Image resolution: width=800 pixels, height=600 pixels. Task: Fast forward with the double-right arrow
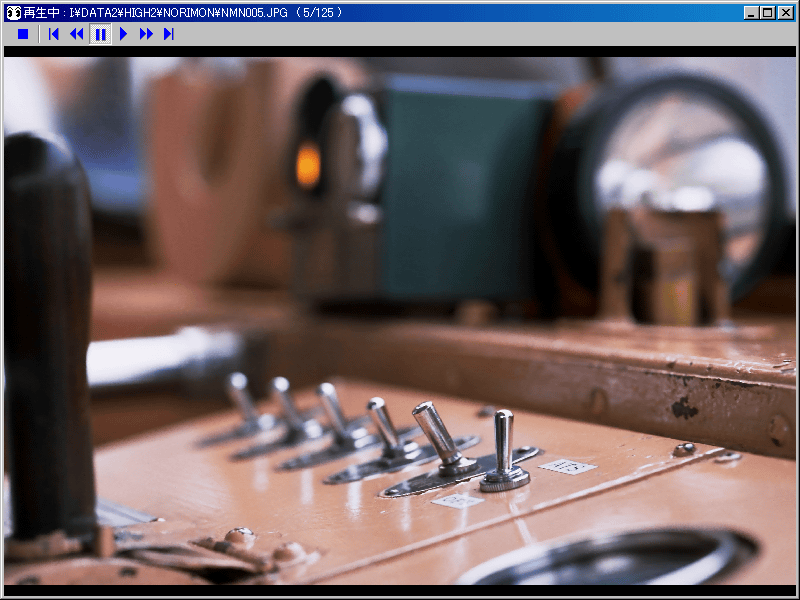tap(146, 34)
